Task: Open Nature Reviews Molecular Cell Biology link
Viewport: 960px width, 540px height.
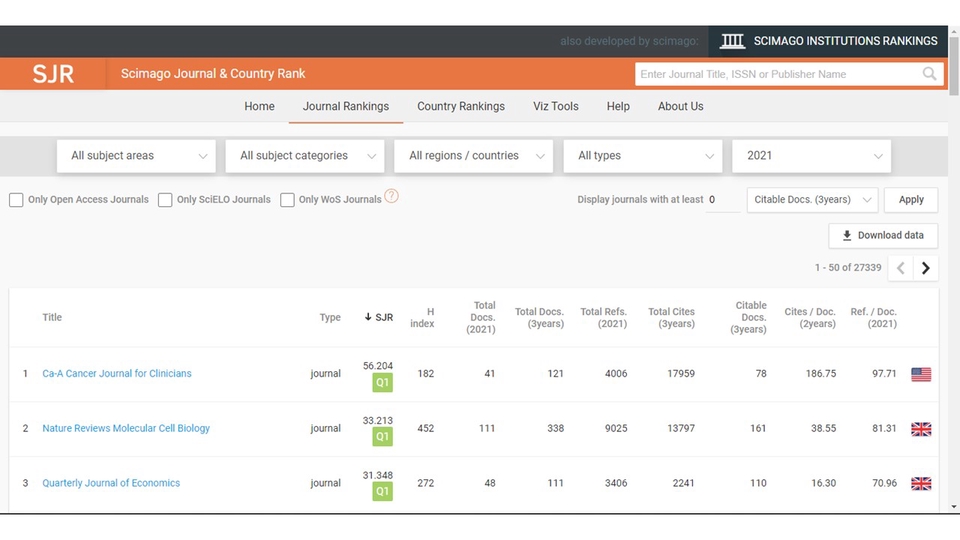Action: click(x=126, y=428)
